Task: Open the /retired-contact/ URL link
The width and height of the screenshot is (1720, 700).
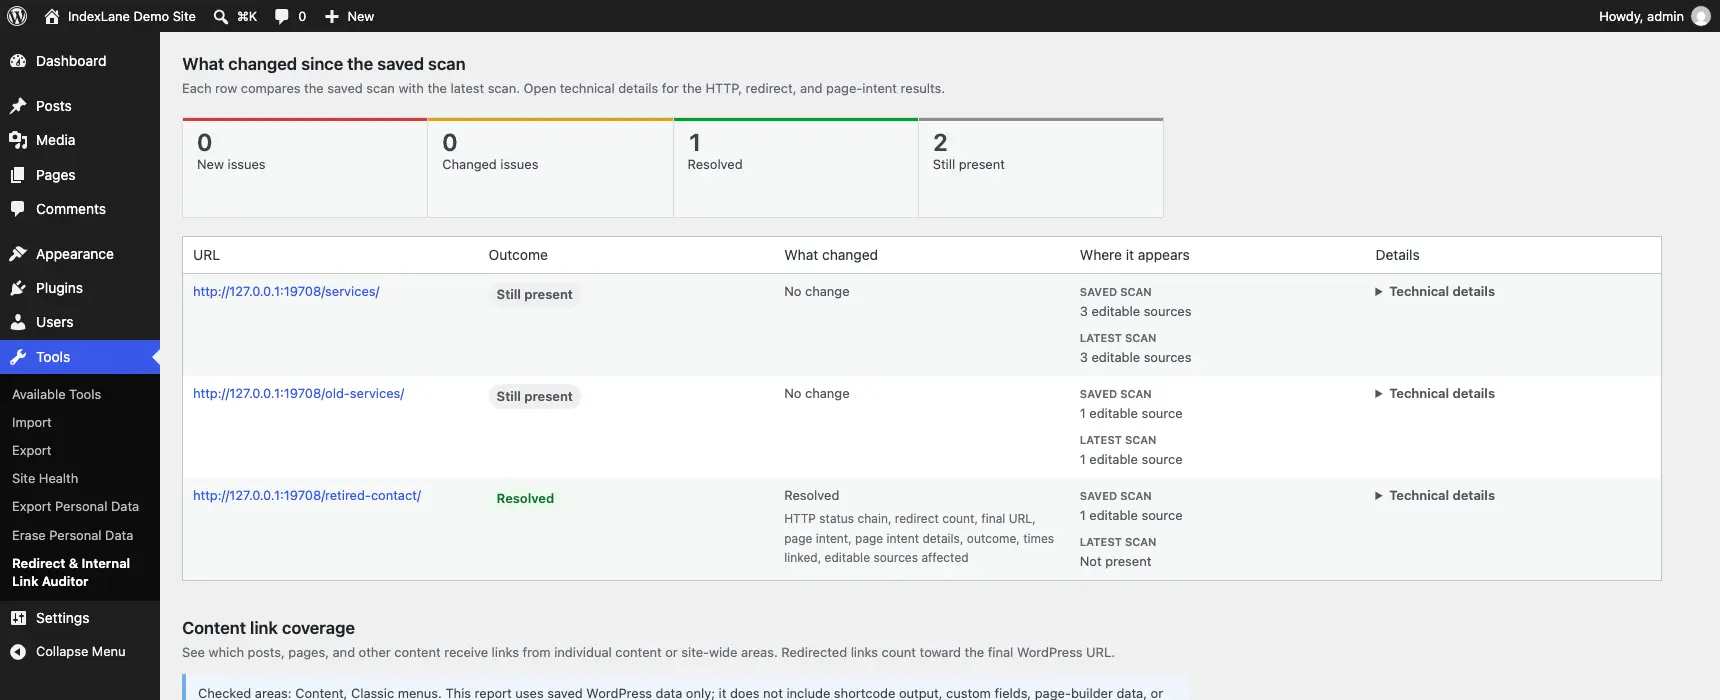Action: (307, 496)
